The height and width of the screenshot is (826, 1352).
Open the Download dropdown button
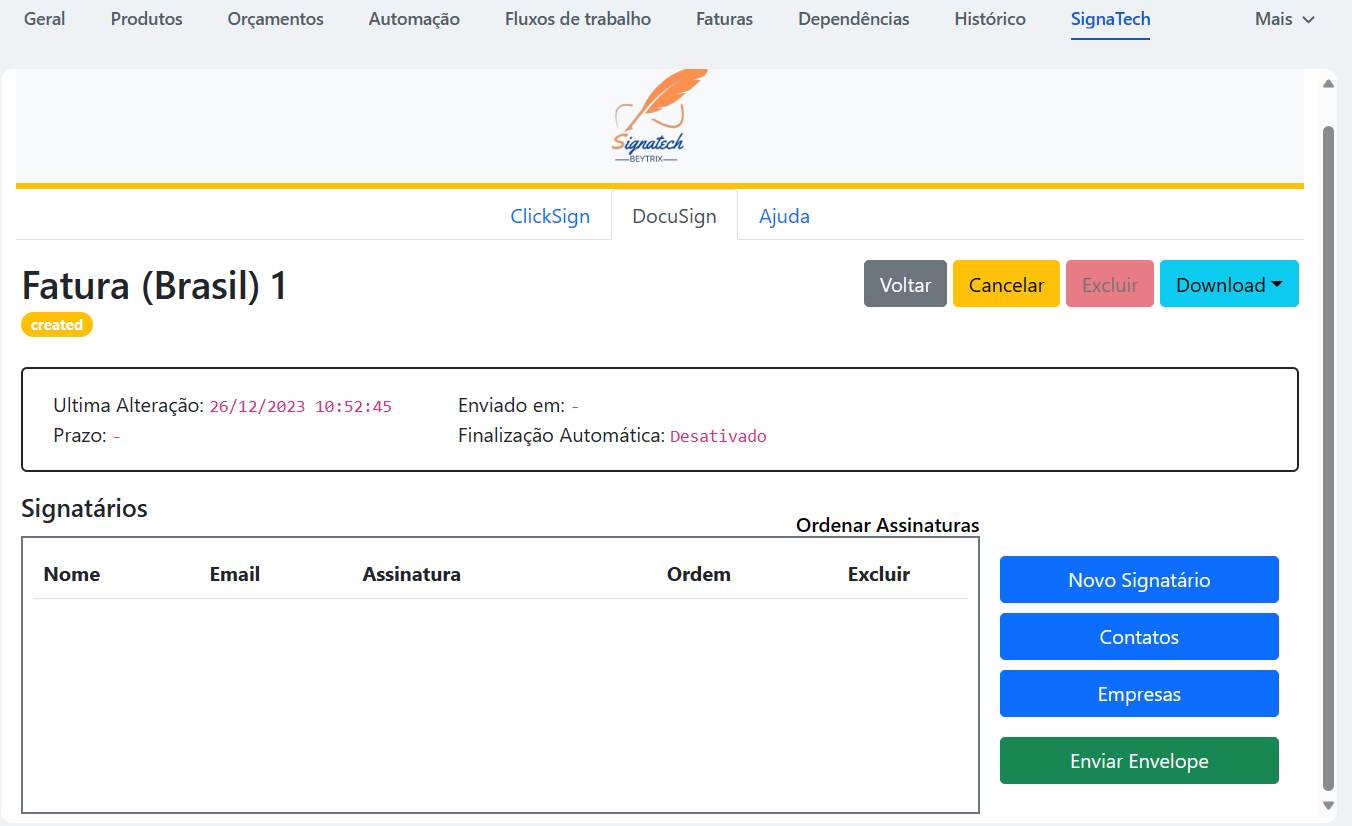pyautogui.click(x=1228, y=285)
